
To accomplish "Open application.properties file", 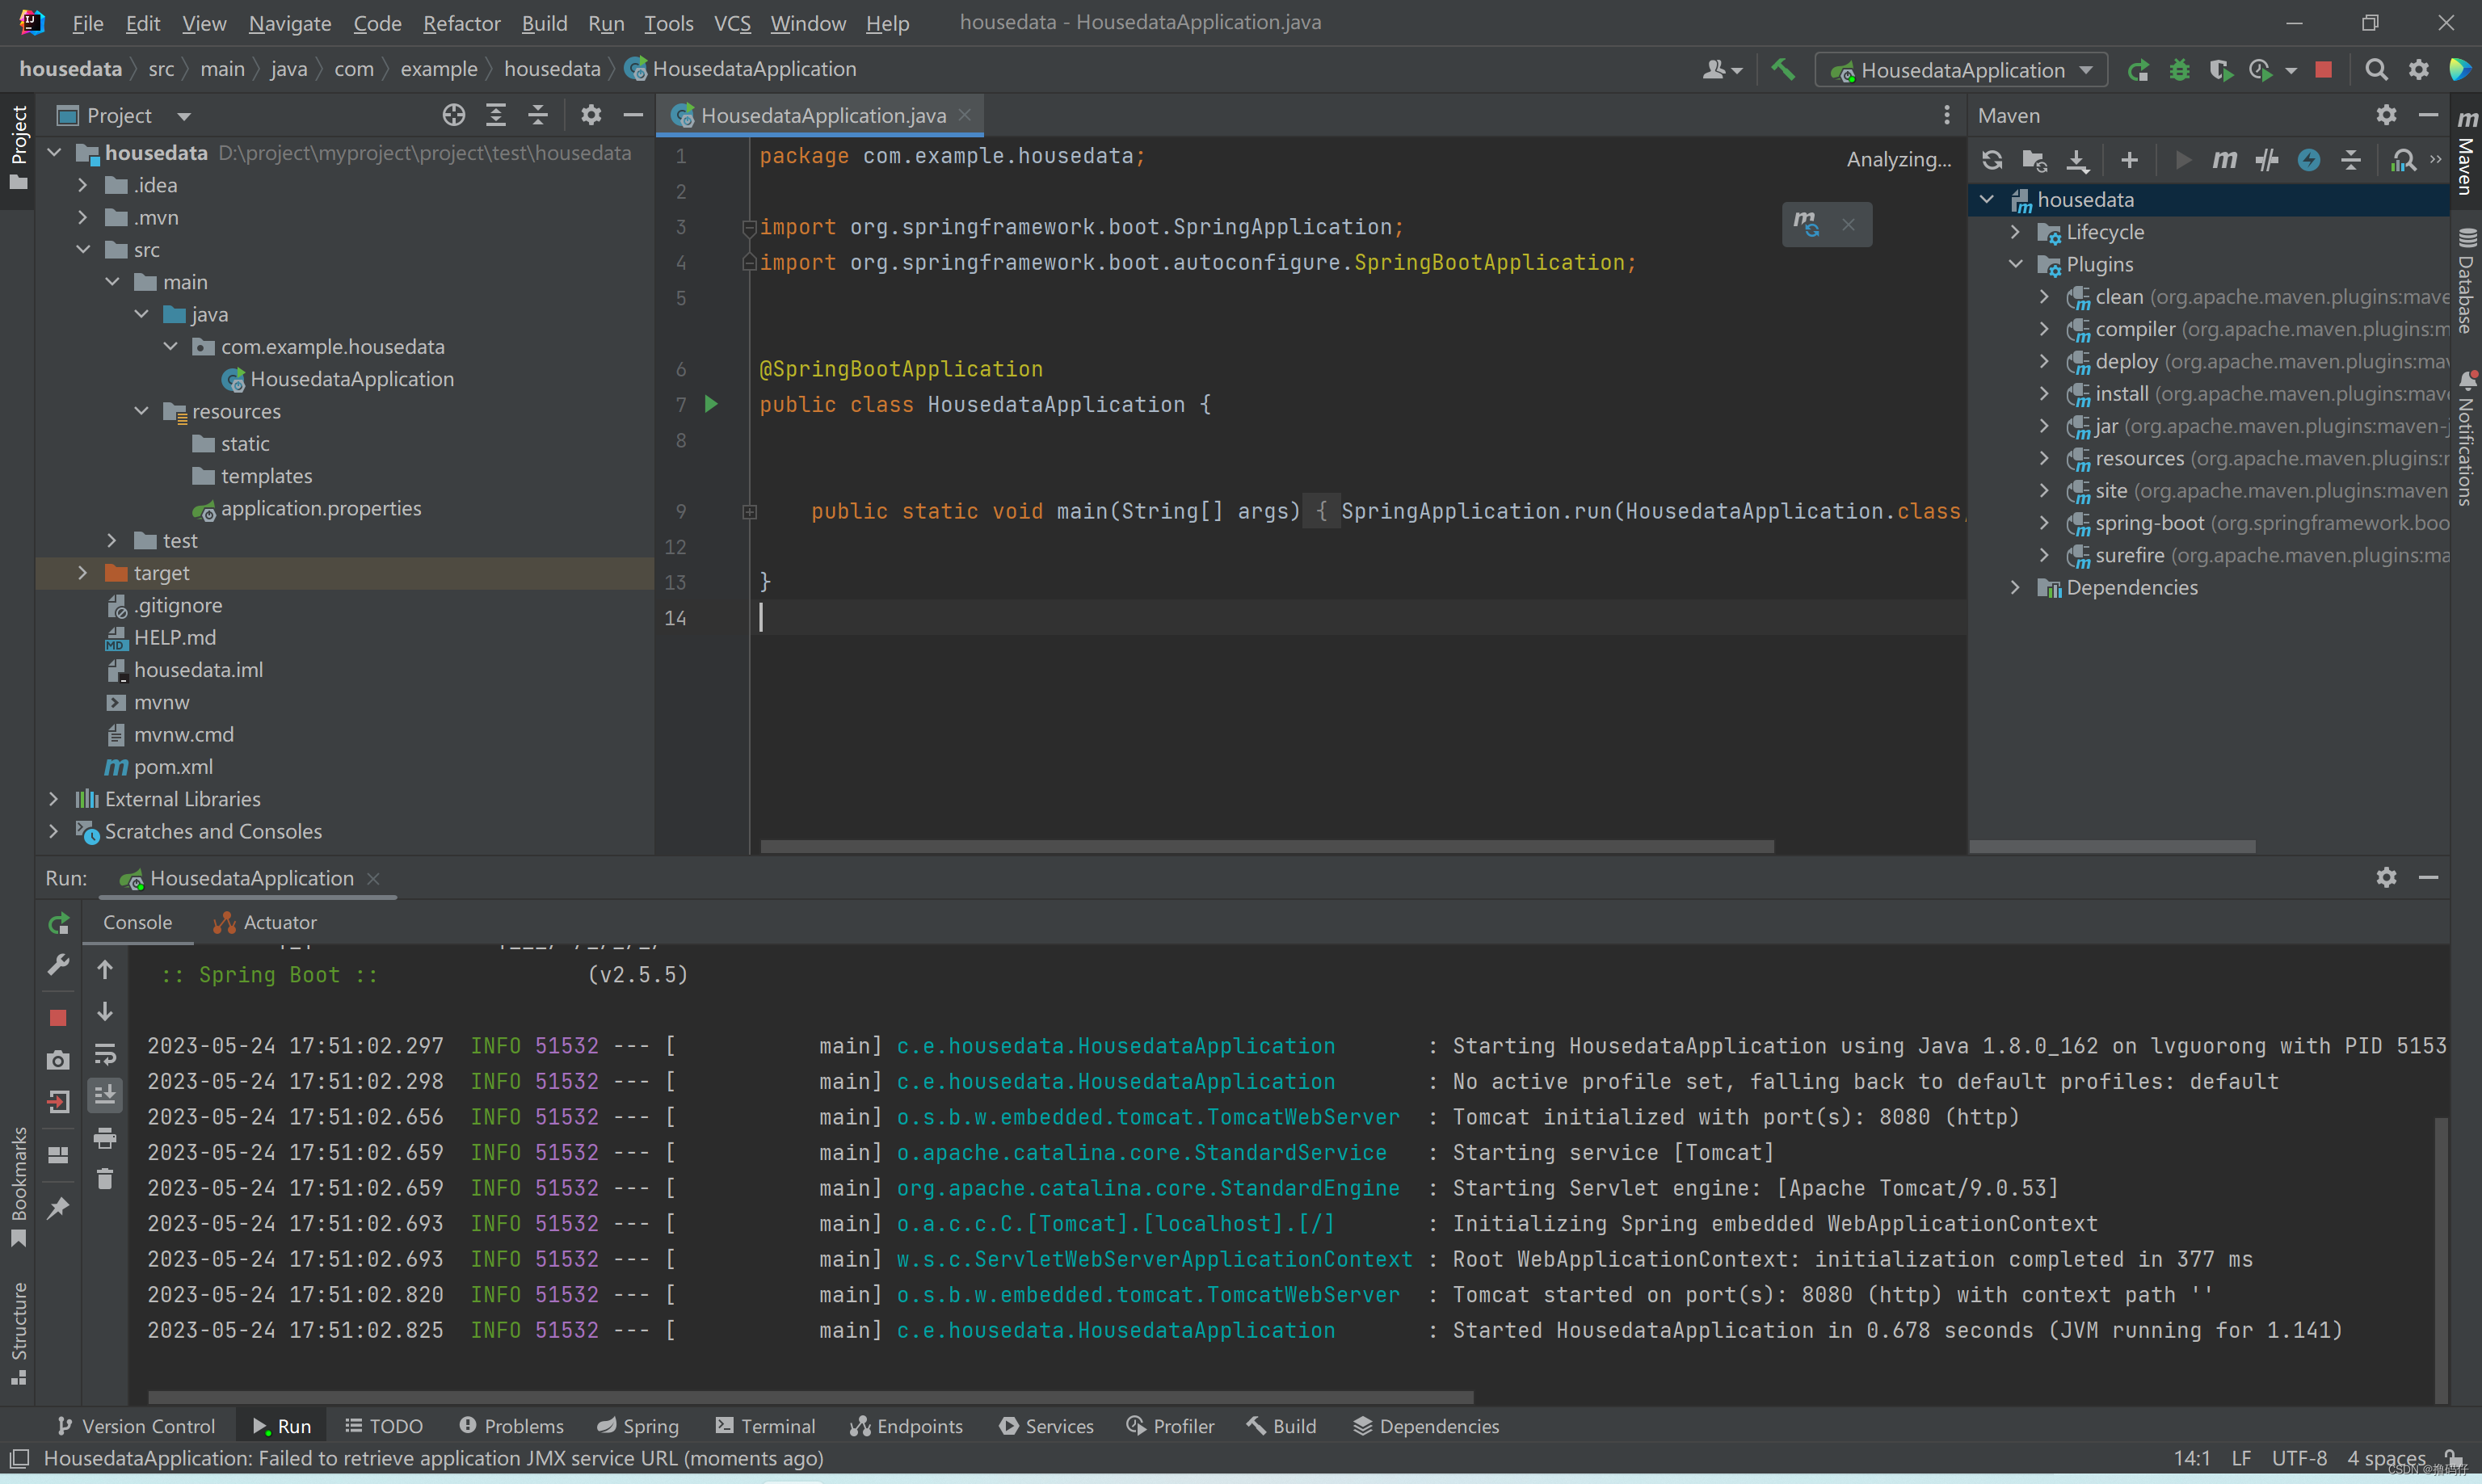I will (x=320, y=507).
